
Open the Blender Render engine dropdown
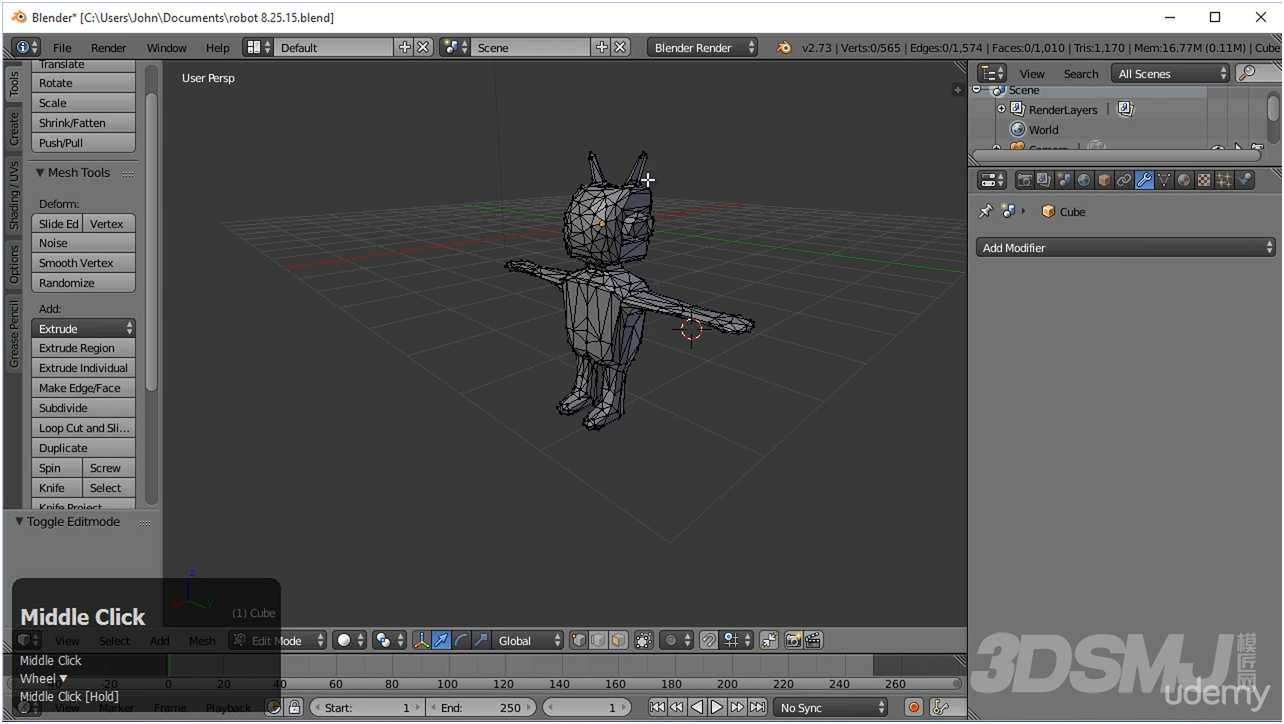click(x=702, y=47)
